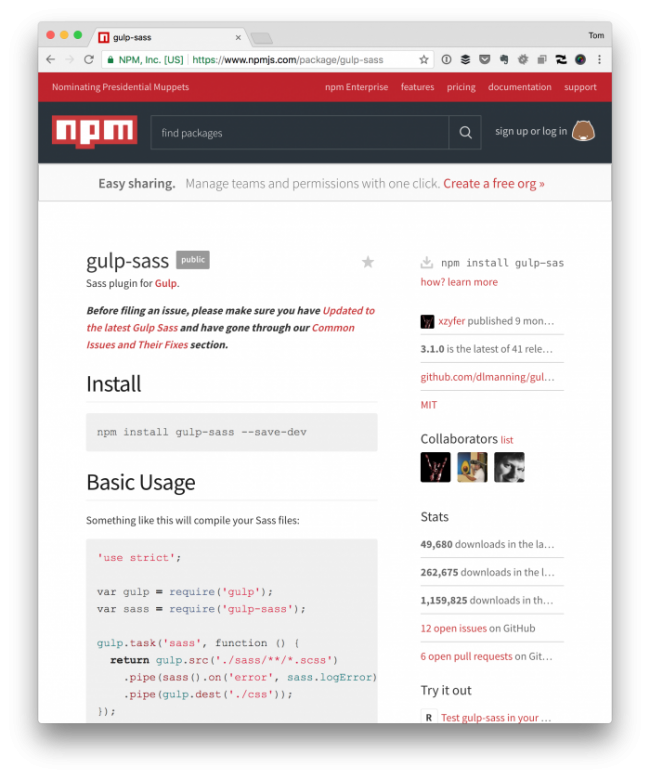Open the pricing nav item
The image size is (650, 778).
[x=461, y=87]
